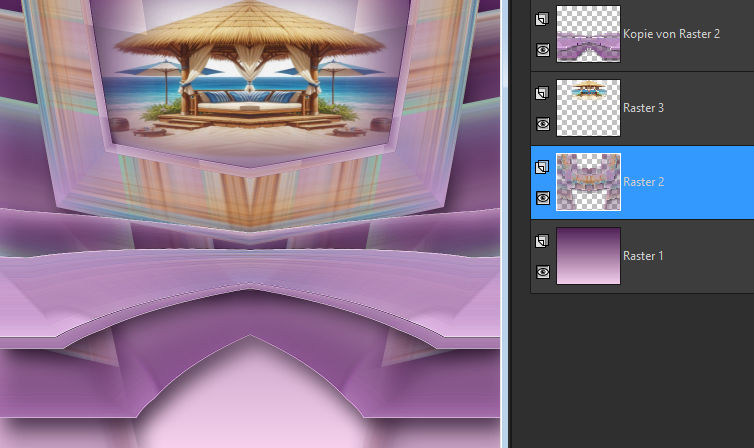This screenshot has width=754, height=448.
Task: Hide the Raster 1 layer
Action: pos(542,272)
